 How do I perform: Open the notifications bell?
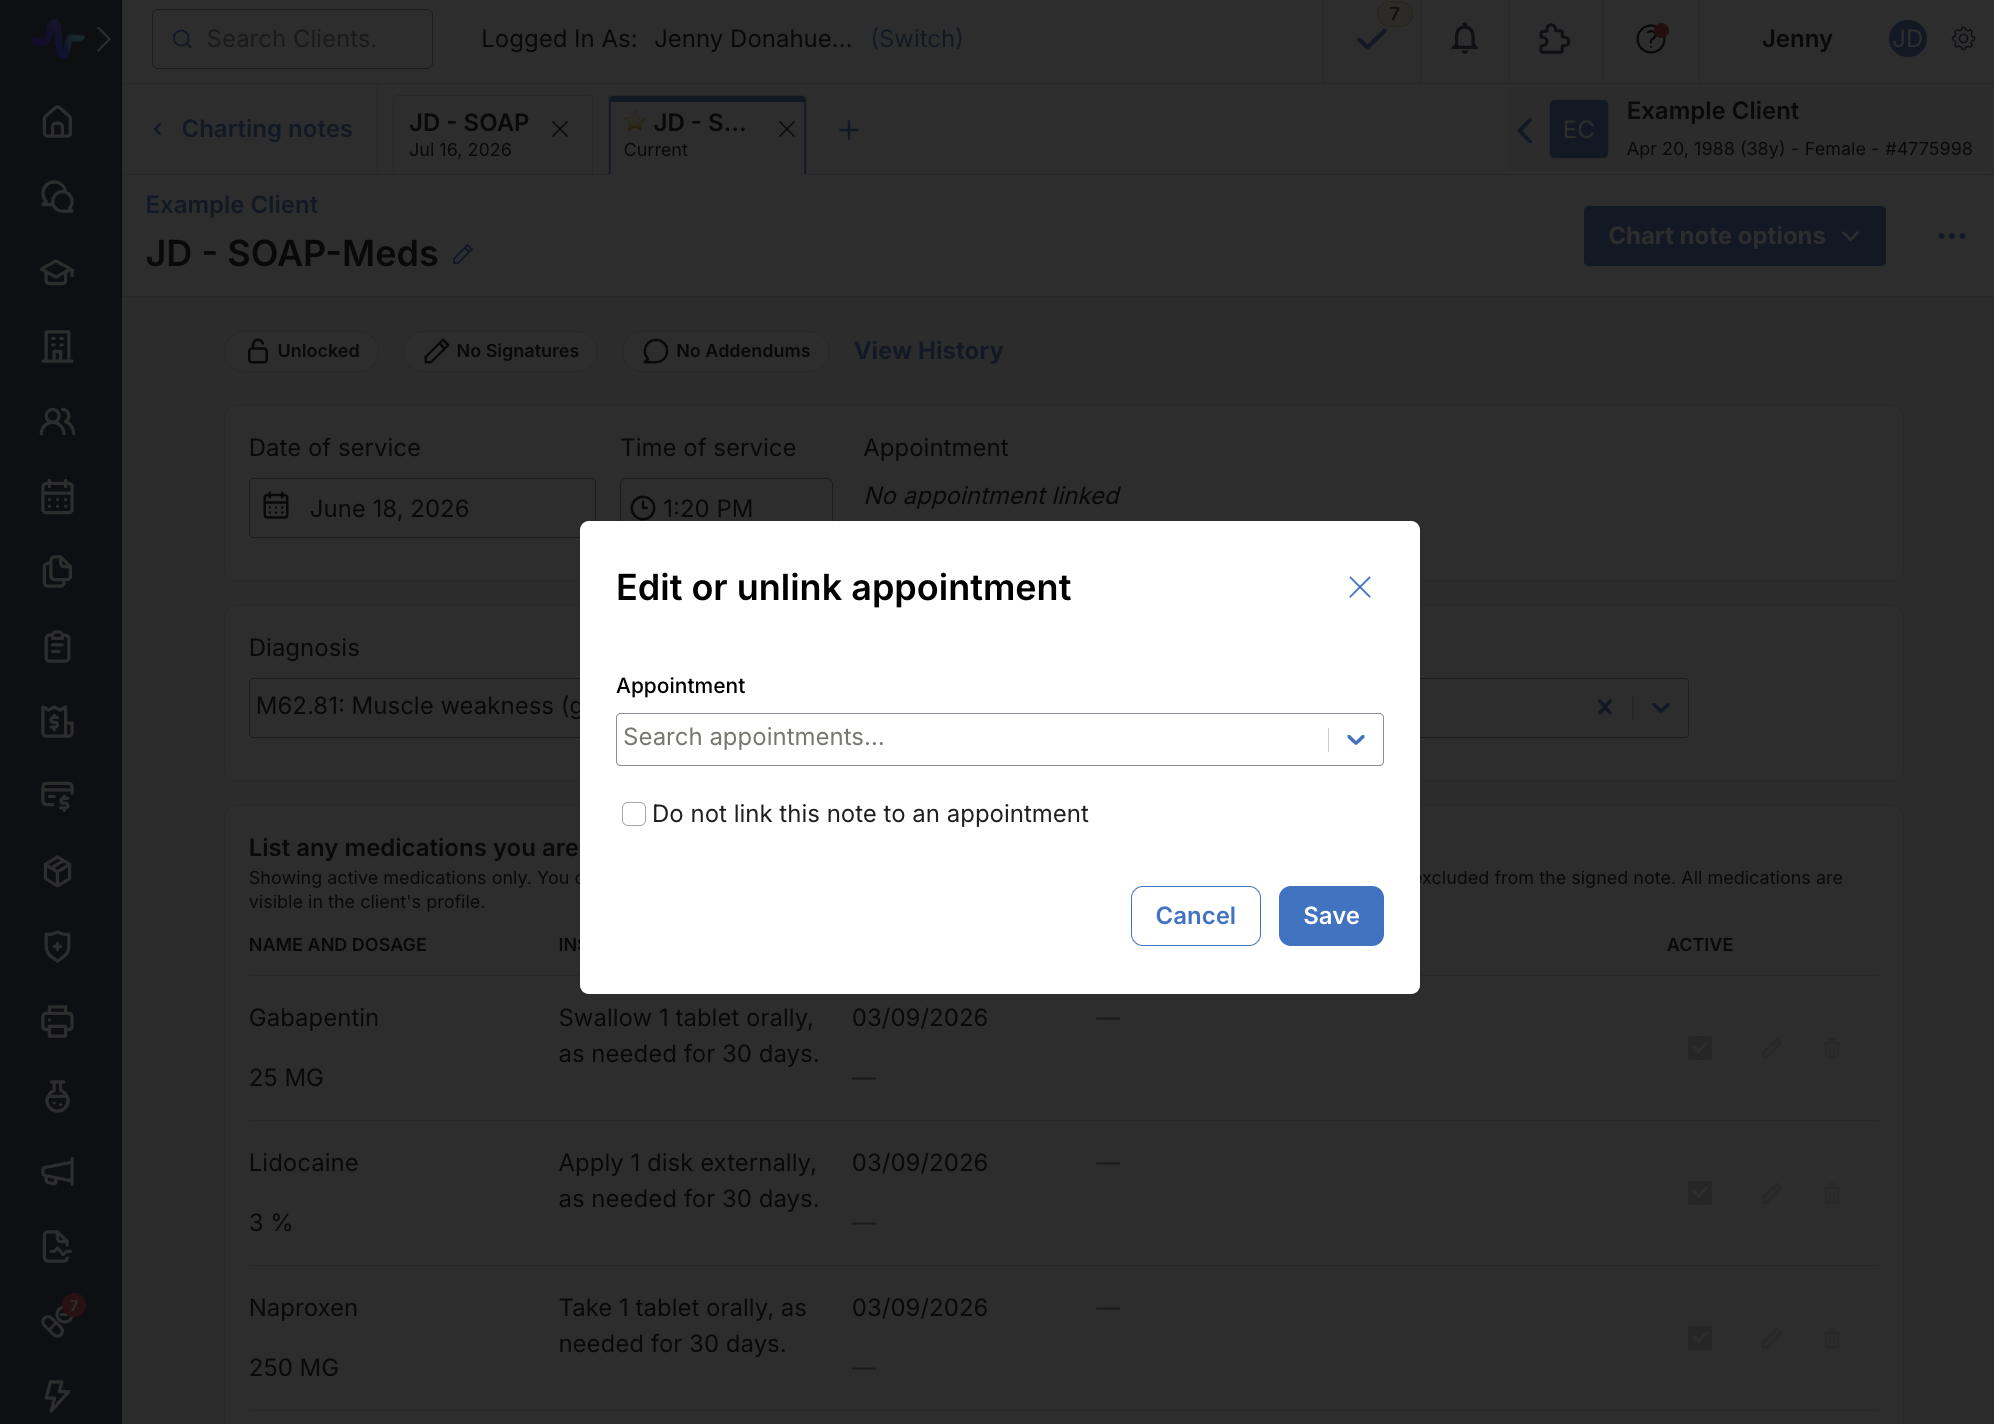[x=1465, y=39]
